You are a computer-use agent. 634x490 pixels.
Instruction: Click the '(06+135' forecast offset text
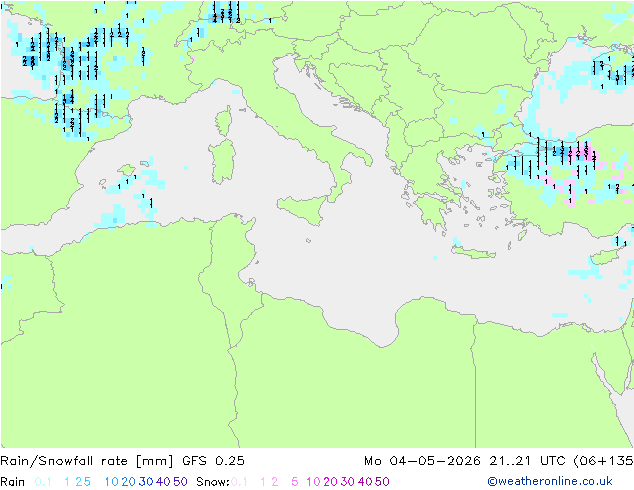[x=604, y=461]
